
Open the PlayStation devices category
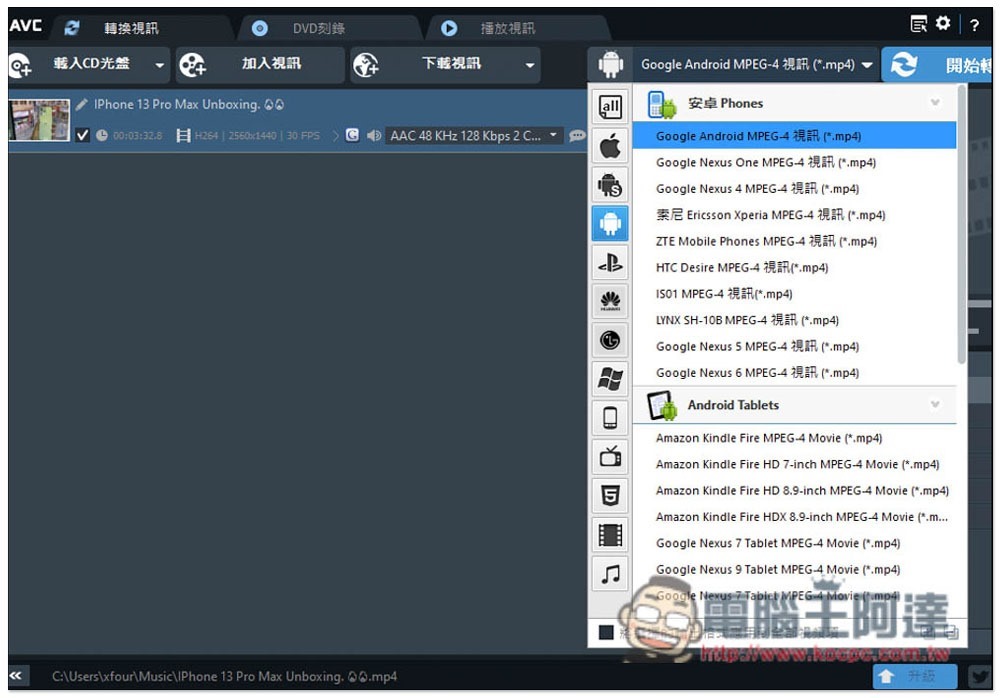tap(610, 262)
